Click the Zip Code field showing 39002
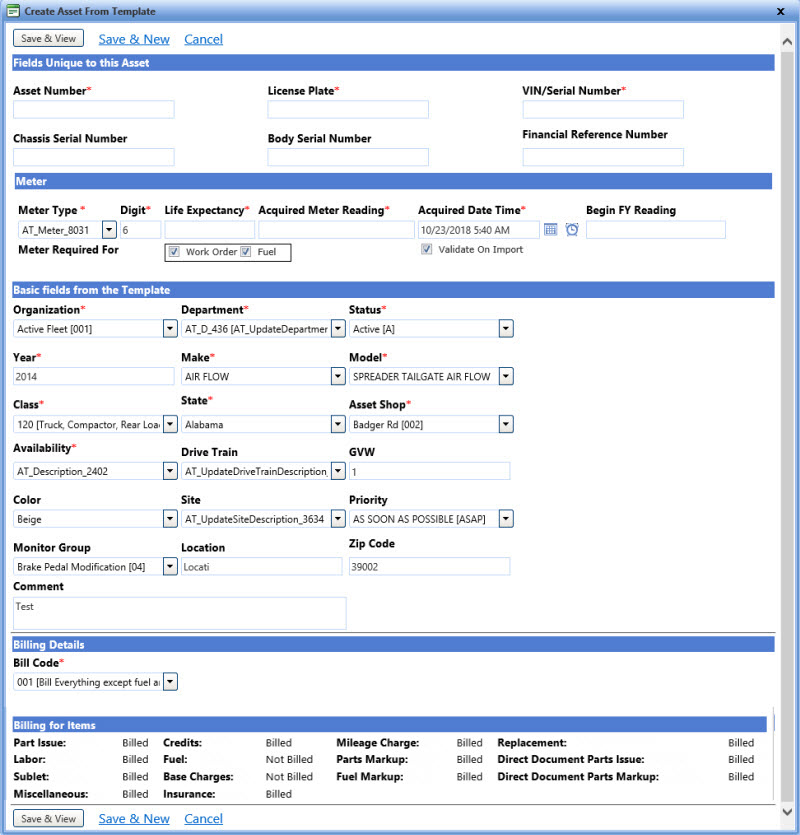The height and width of the screenshot is (835, 800). pos(430,567)
